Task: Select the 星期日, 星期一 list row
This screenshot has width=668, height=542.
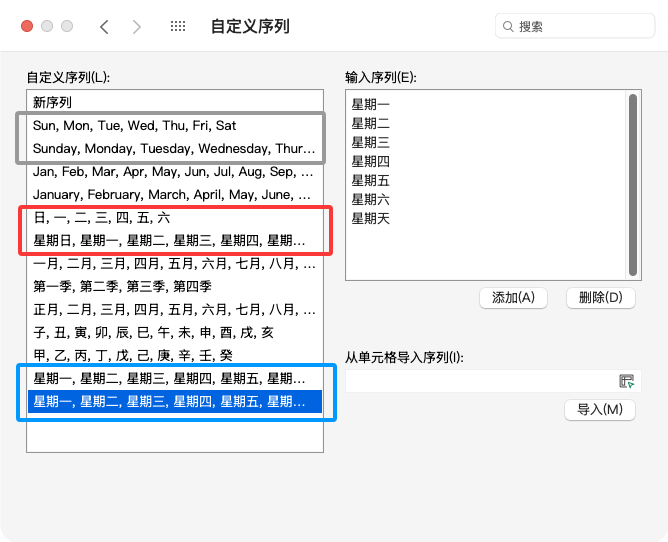Action: click(175, 240)
